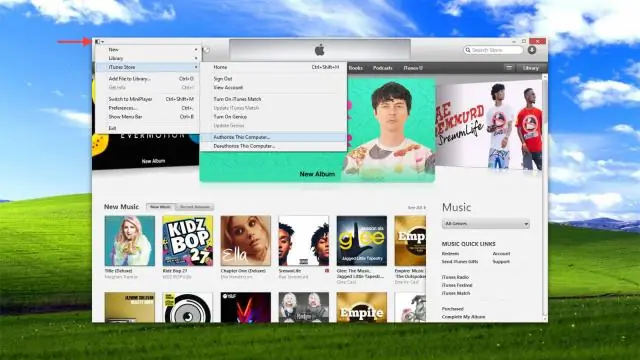Image resolution: width=640 pixels, height=360 pixels.
Task: Click the See All link
Action: point(416,207)
